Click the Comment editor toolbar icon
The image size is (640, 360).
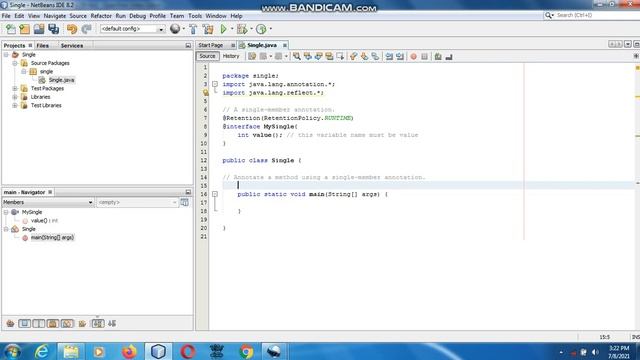pyautogui.click(x=438, y=57)
